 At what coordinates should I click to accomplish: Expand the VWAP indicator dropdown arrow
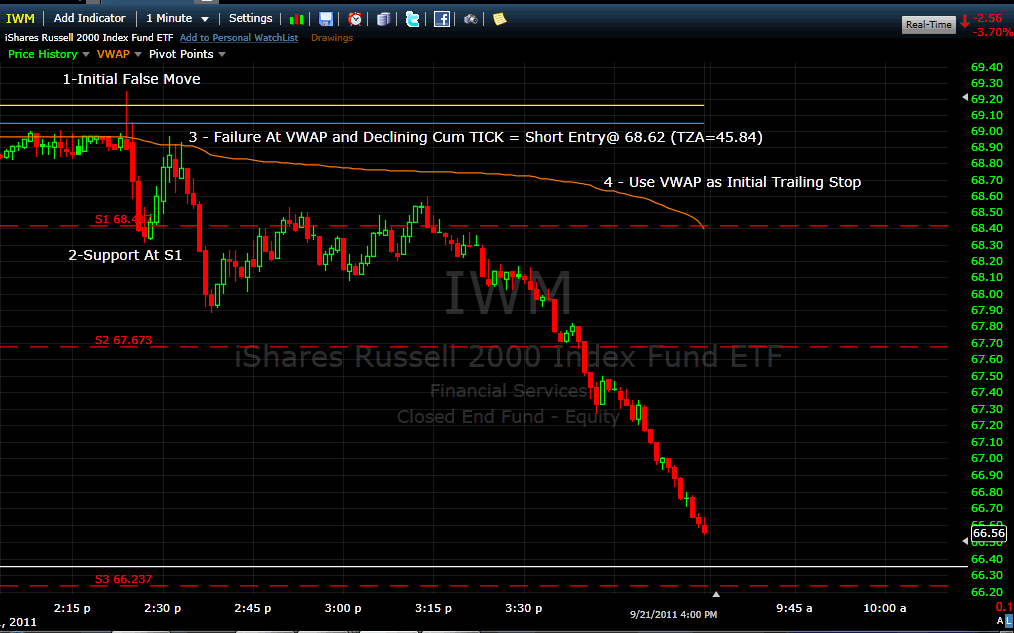[x=137, y=54]
